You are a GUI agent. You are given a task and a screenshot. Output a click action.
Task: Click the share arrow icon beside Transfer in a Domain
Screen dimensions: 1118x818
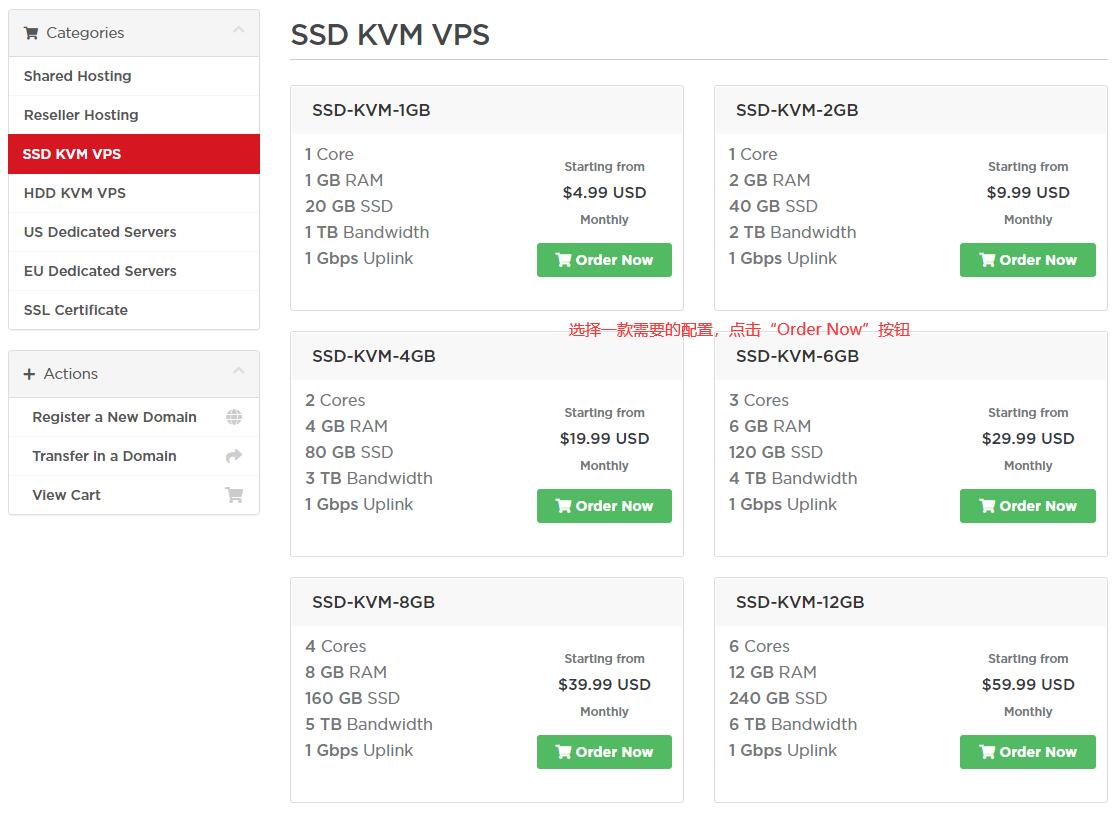pos(234,456)
